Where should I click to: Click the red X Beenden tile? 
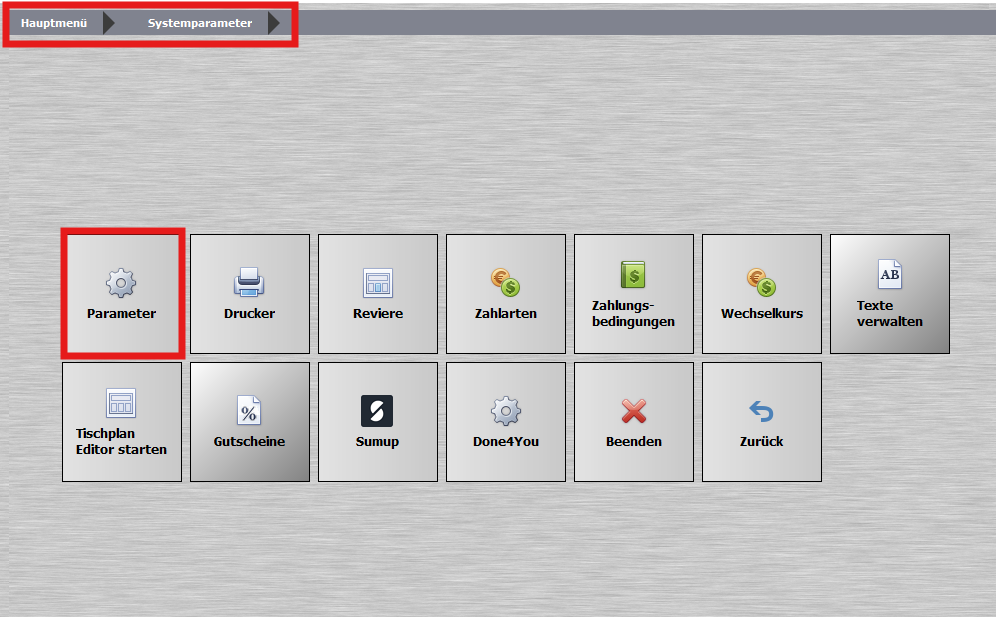(x=634, y=422)
